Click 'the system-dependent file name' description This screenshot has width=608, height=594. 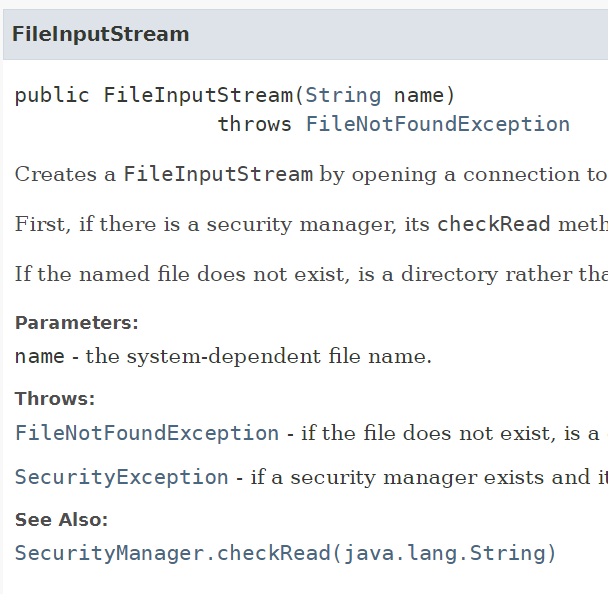tap(259, 356)
